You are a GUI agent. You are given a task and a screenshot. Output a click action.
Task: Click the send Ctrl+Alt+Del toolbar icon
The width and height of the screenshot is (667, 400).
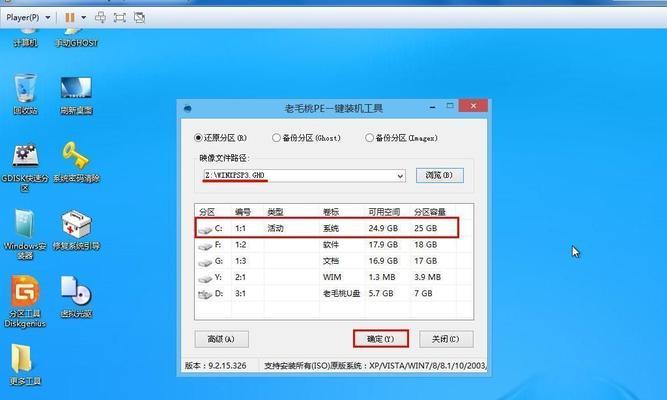pos(100,17)
